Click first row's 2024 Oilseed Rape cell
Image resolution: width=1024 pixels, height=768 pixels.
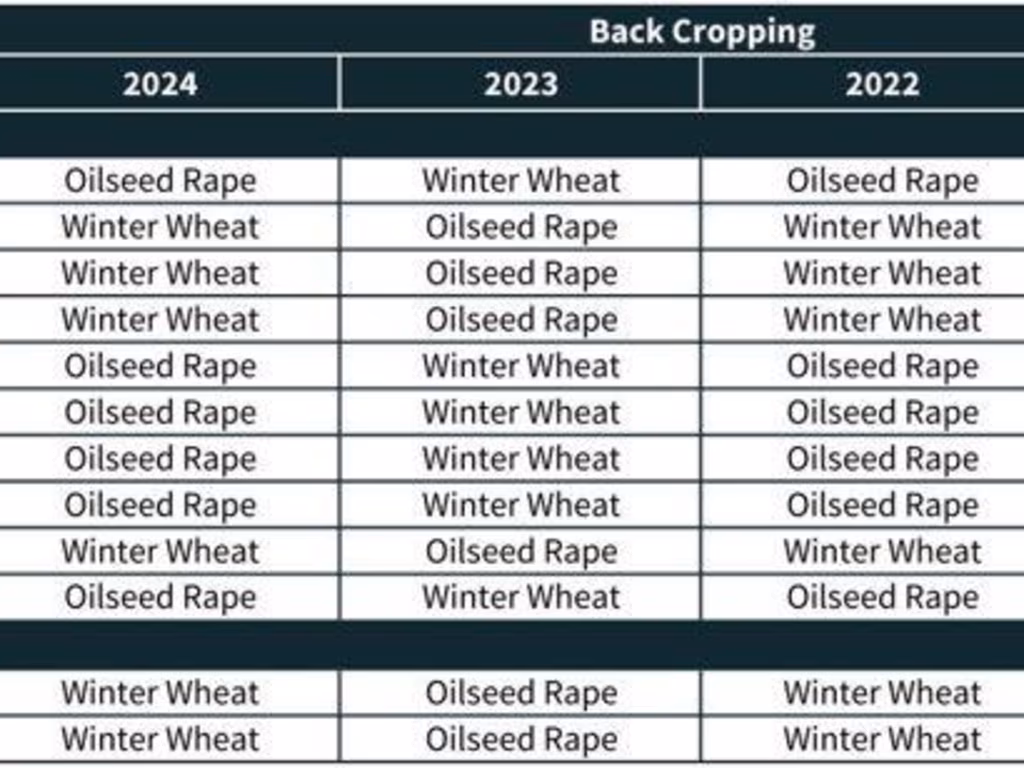(160, 181)
